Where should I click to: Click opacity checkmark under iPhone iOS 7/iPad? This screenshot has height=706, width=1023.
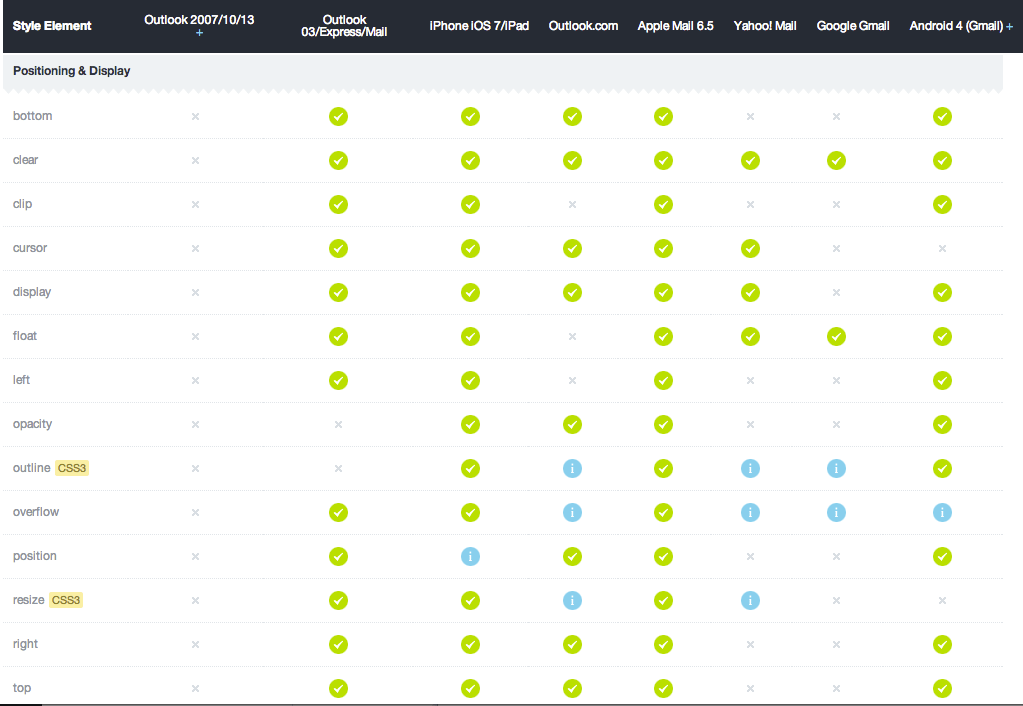click(470, 425)
